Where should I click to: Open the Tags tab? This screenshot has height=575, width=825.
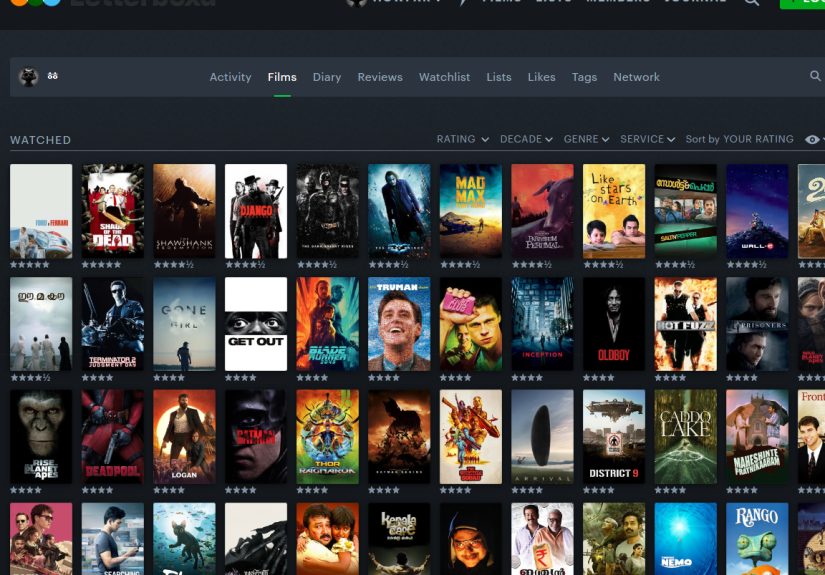point(585,77)
